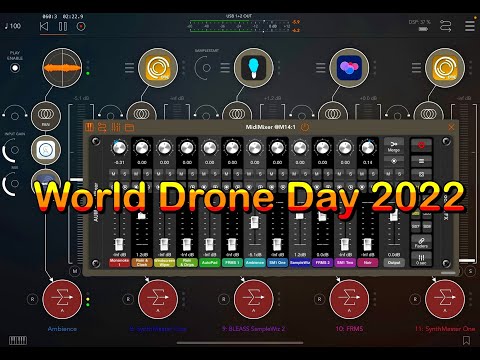480x360 pixels.
Task: Pause AUM playback
Action: (x=63, y=26)
